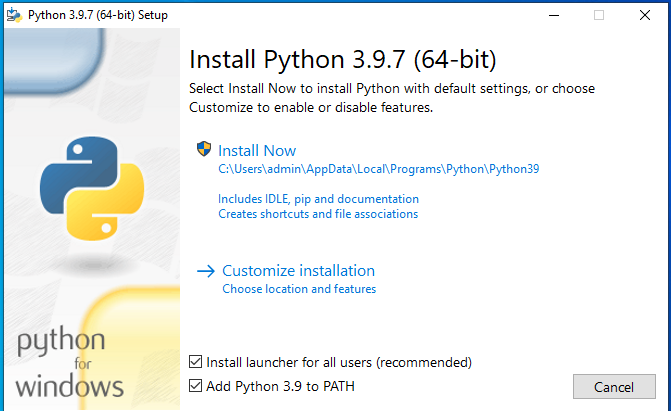Click the disabled maximize window button

coord(599,15)
